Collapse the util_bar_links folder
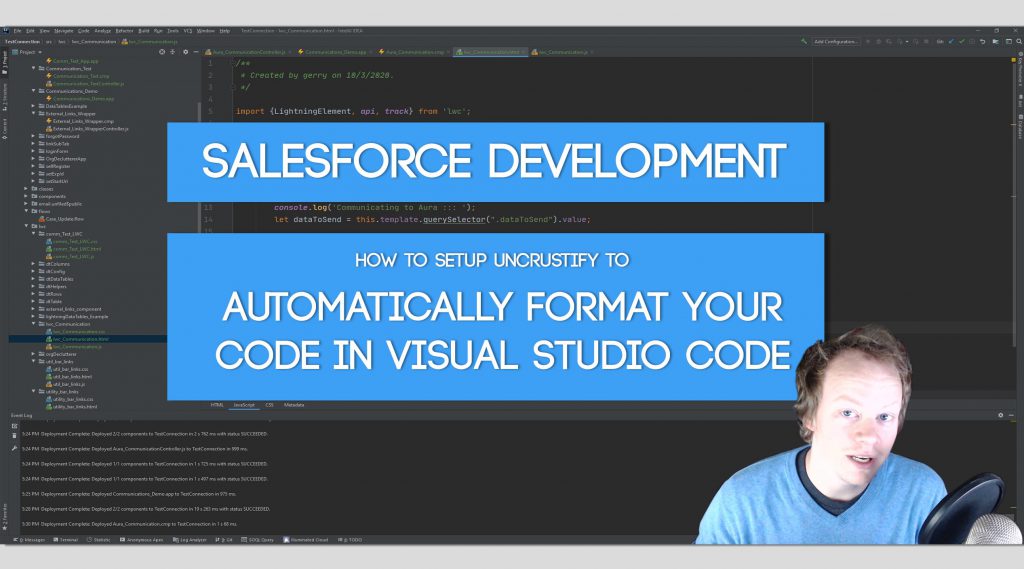Viewport: 1024px width, 569px height. [x=34, y=361]
